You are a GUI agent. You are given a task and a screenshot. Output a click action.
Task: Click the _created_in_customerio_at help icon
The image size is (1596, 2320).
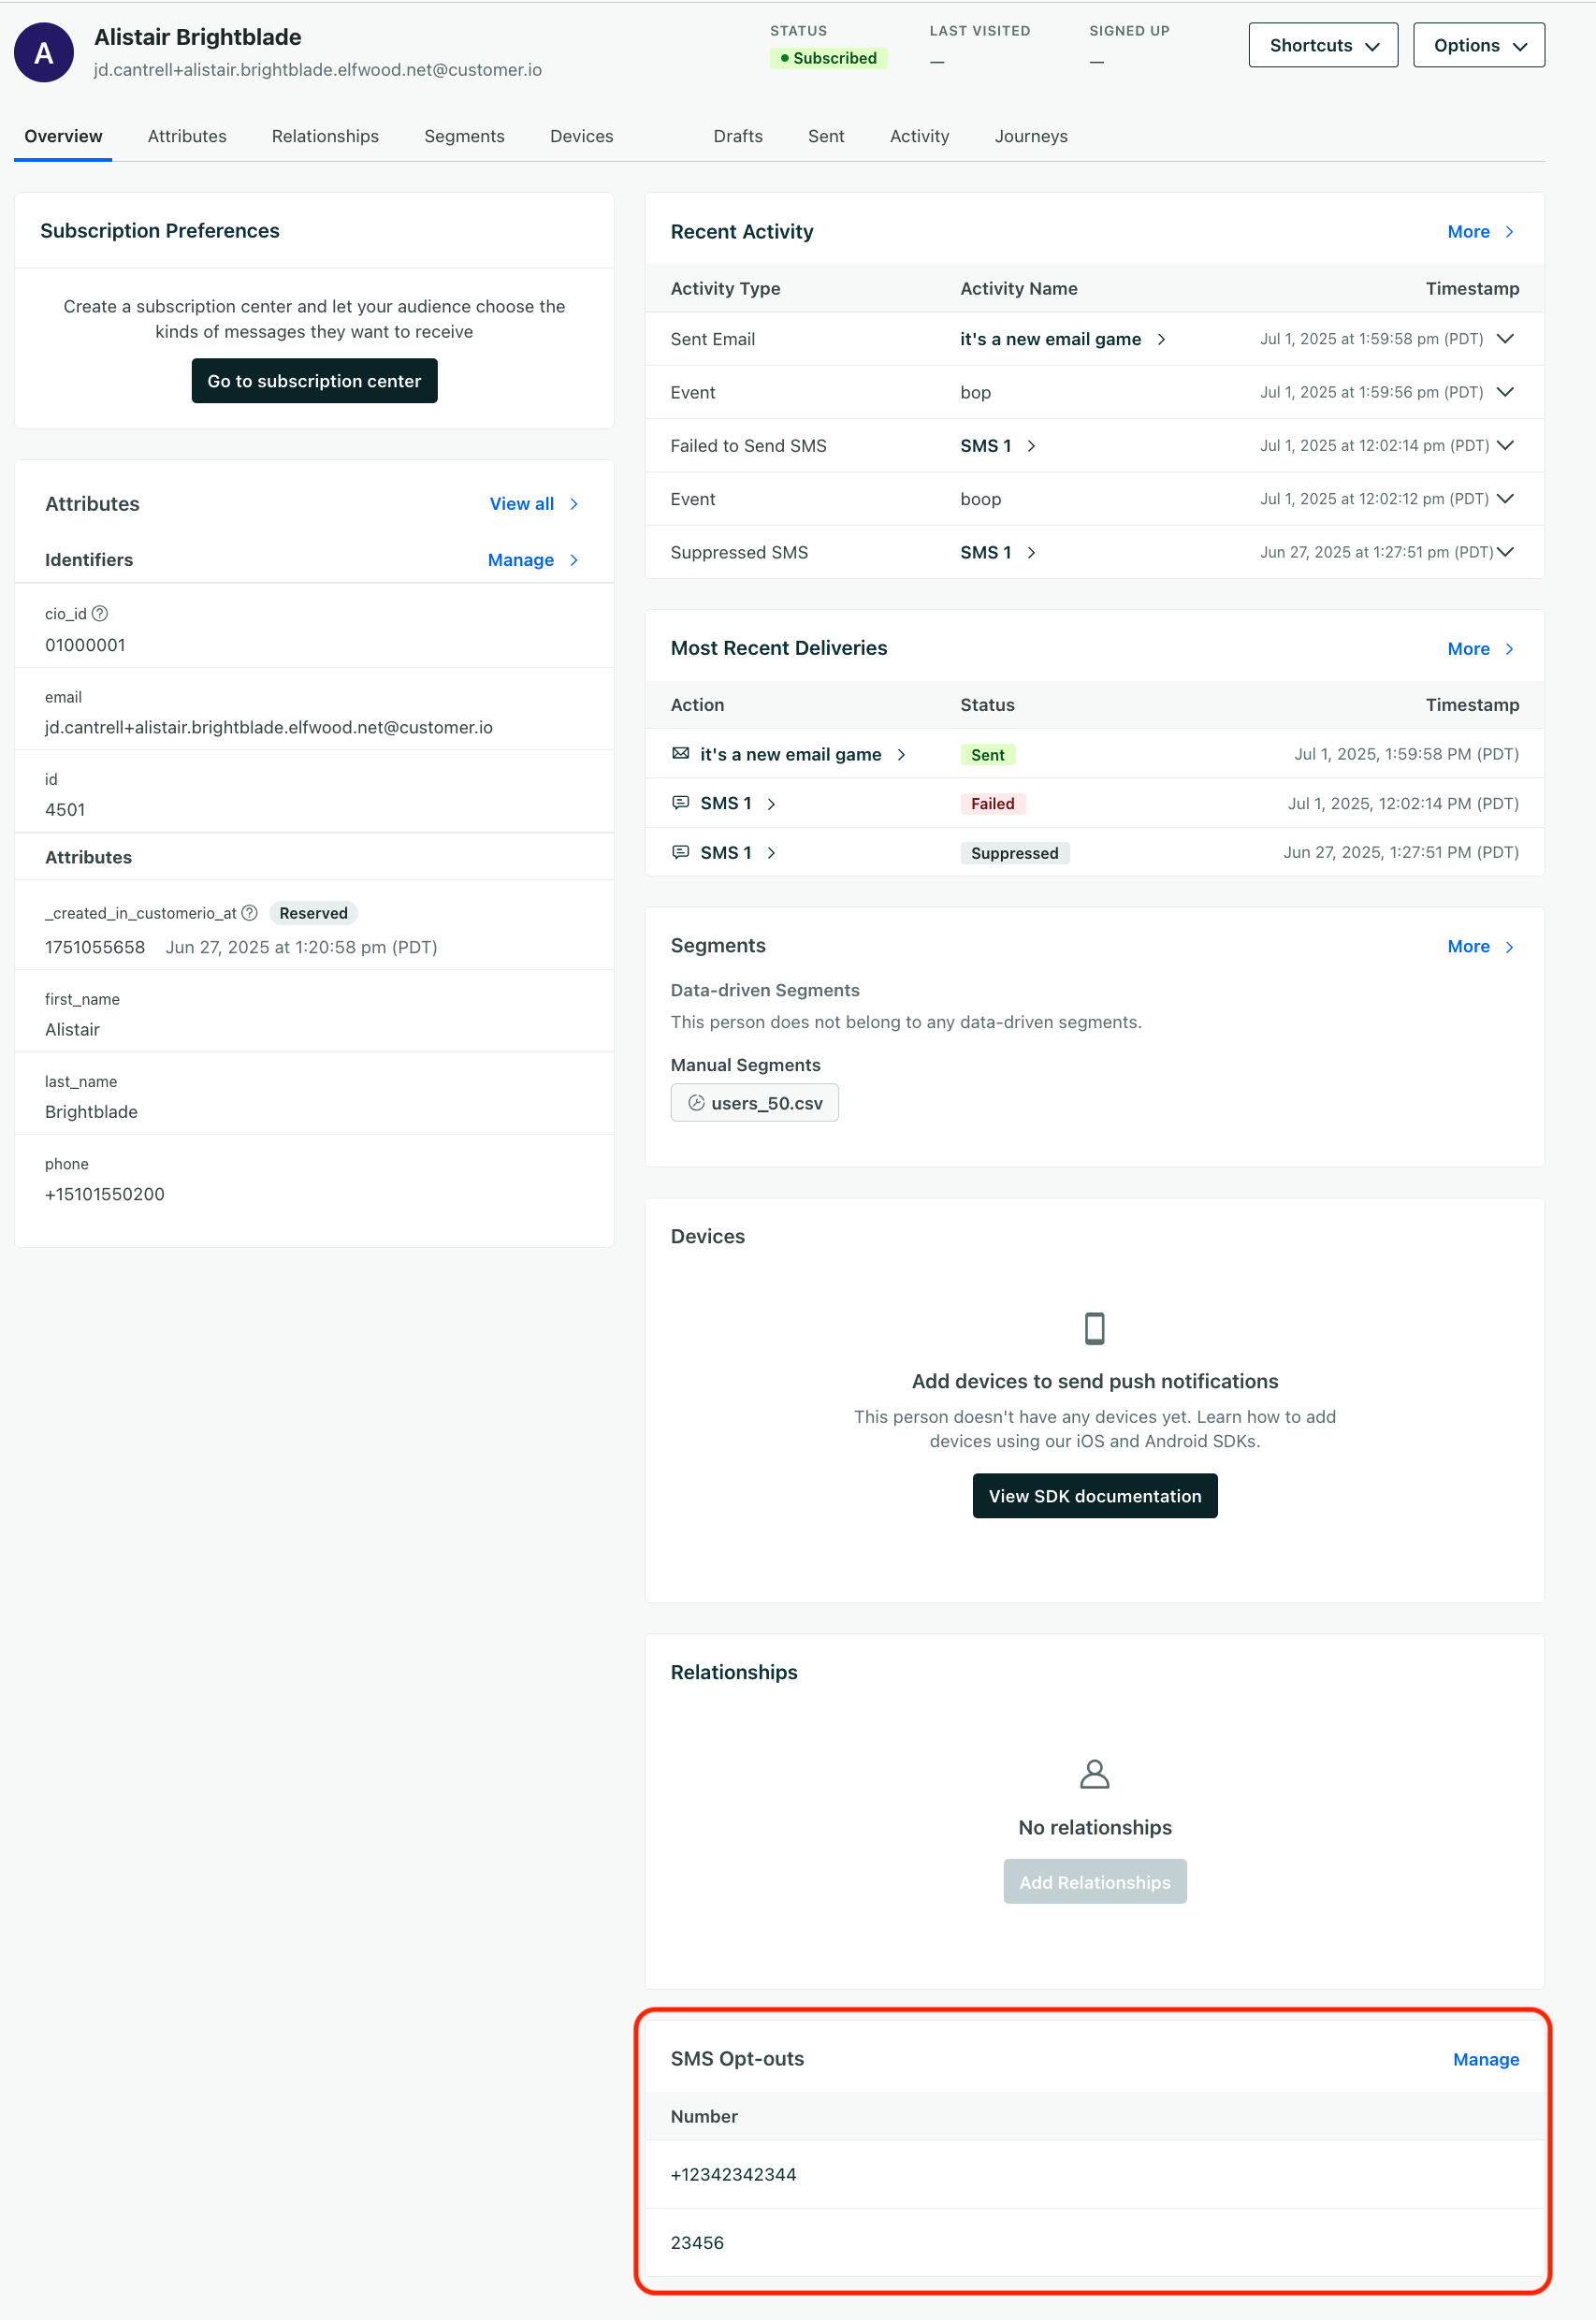(250, 913)
